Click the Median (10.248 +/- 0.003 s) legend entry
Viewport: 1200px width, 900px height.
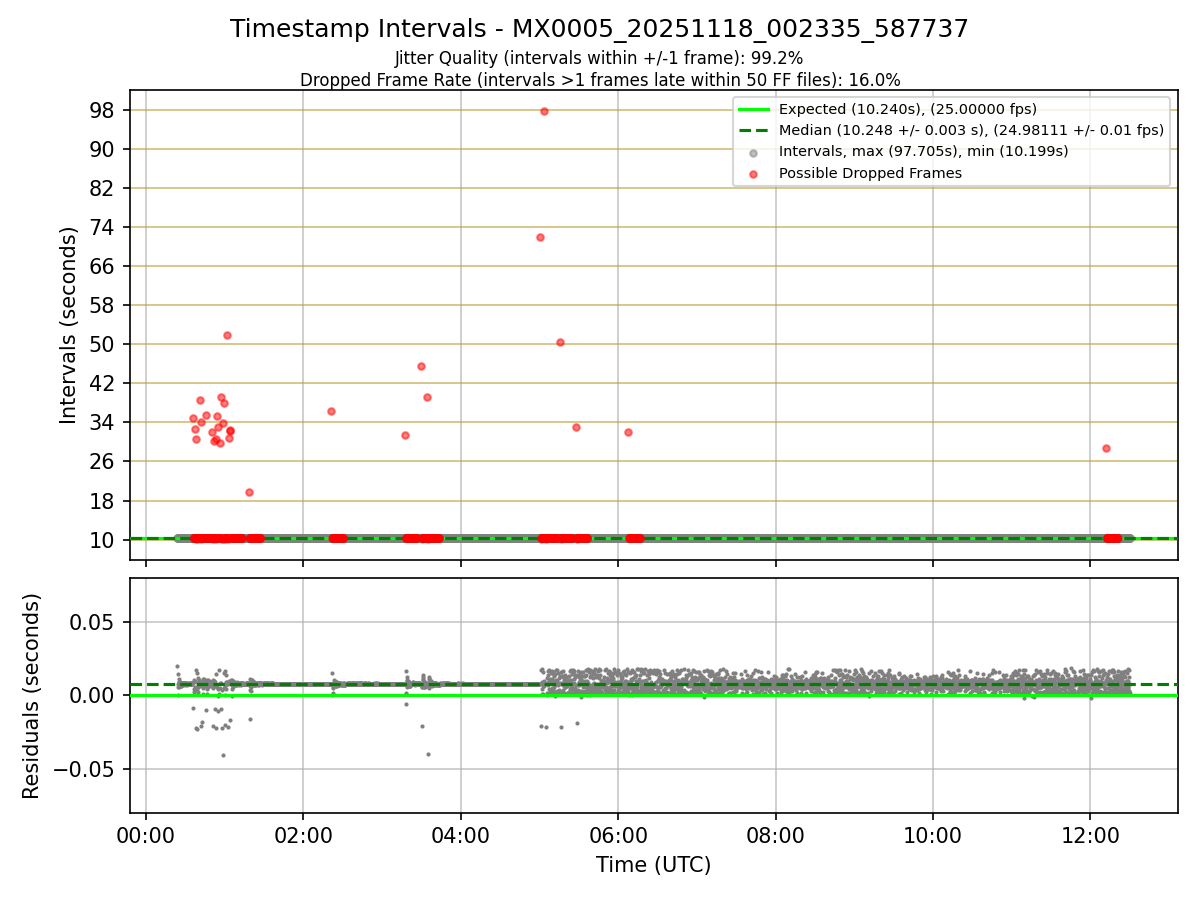point(951,130)
